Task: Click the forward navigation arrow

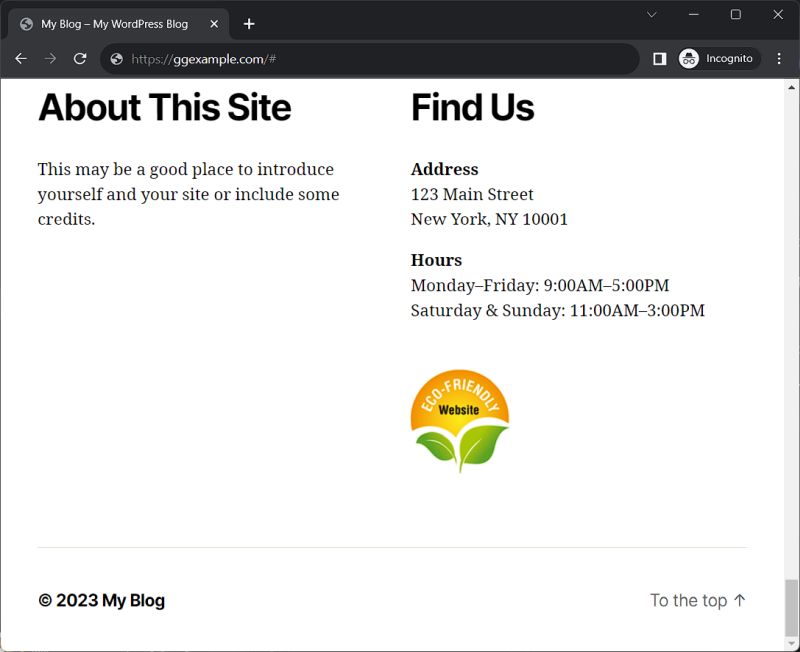Action: pos(50,59)
